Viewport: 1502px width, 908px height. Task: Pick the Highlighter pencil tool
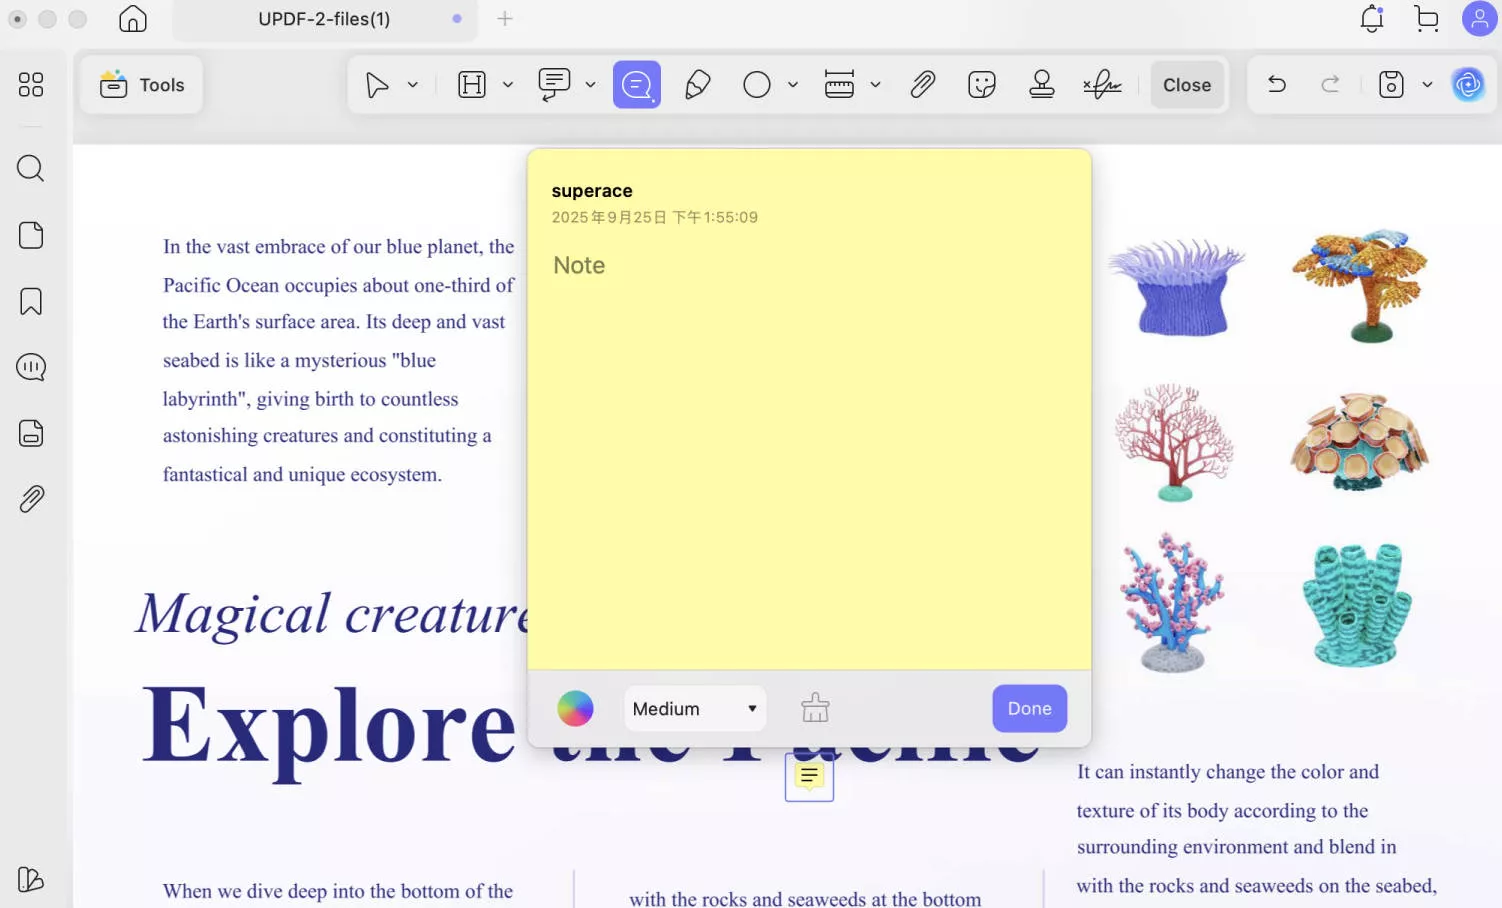[697, 84]
